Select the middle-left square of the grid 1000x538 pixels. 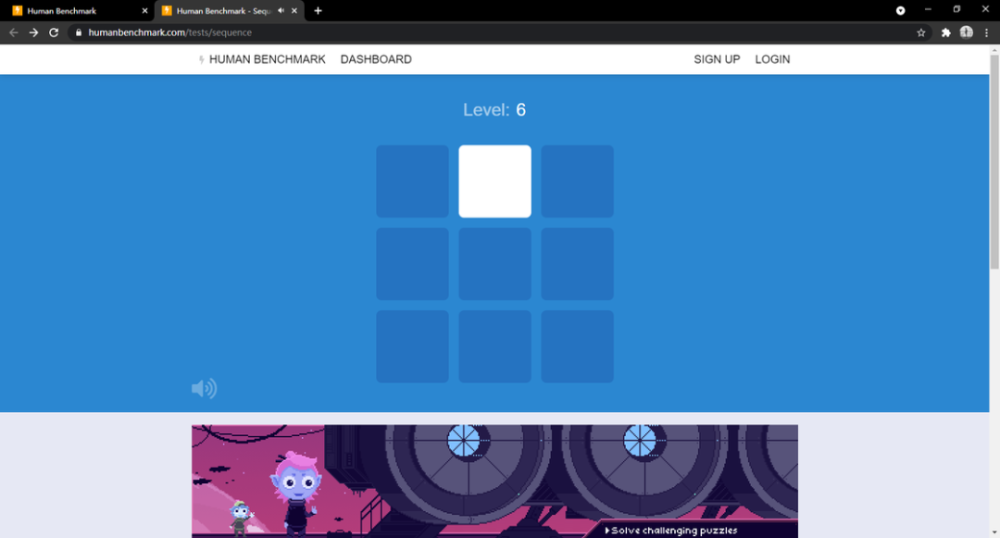coord(412,264)
